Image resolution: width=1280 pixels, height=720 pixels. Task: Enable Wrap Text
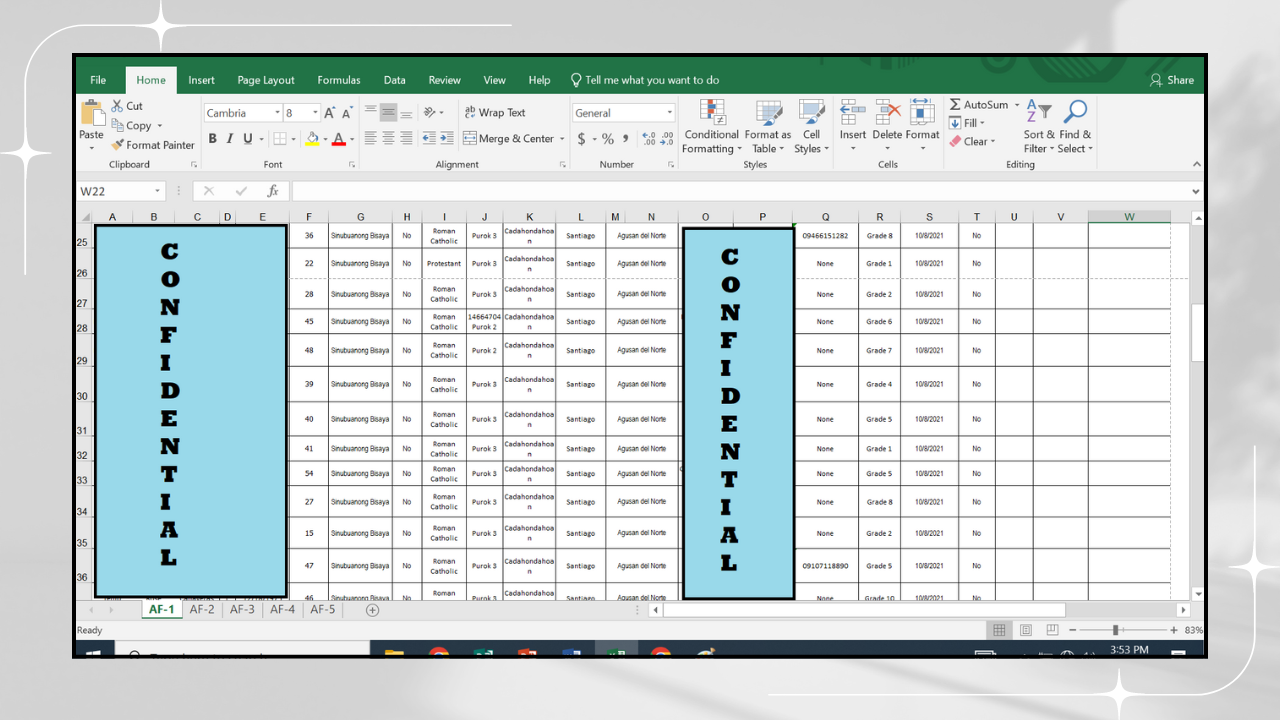495,112
